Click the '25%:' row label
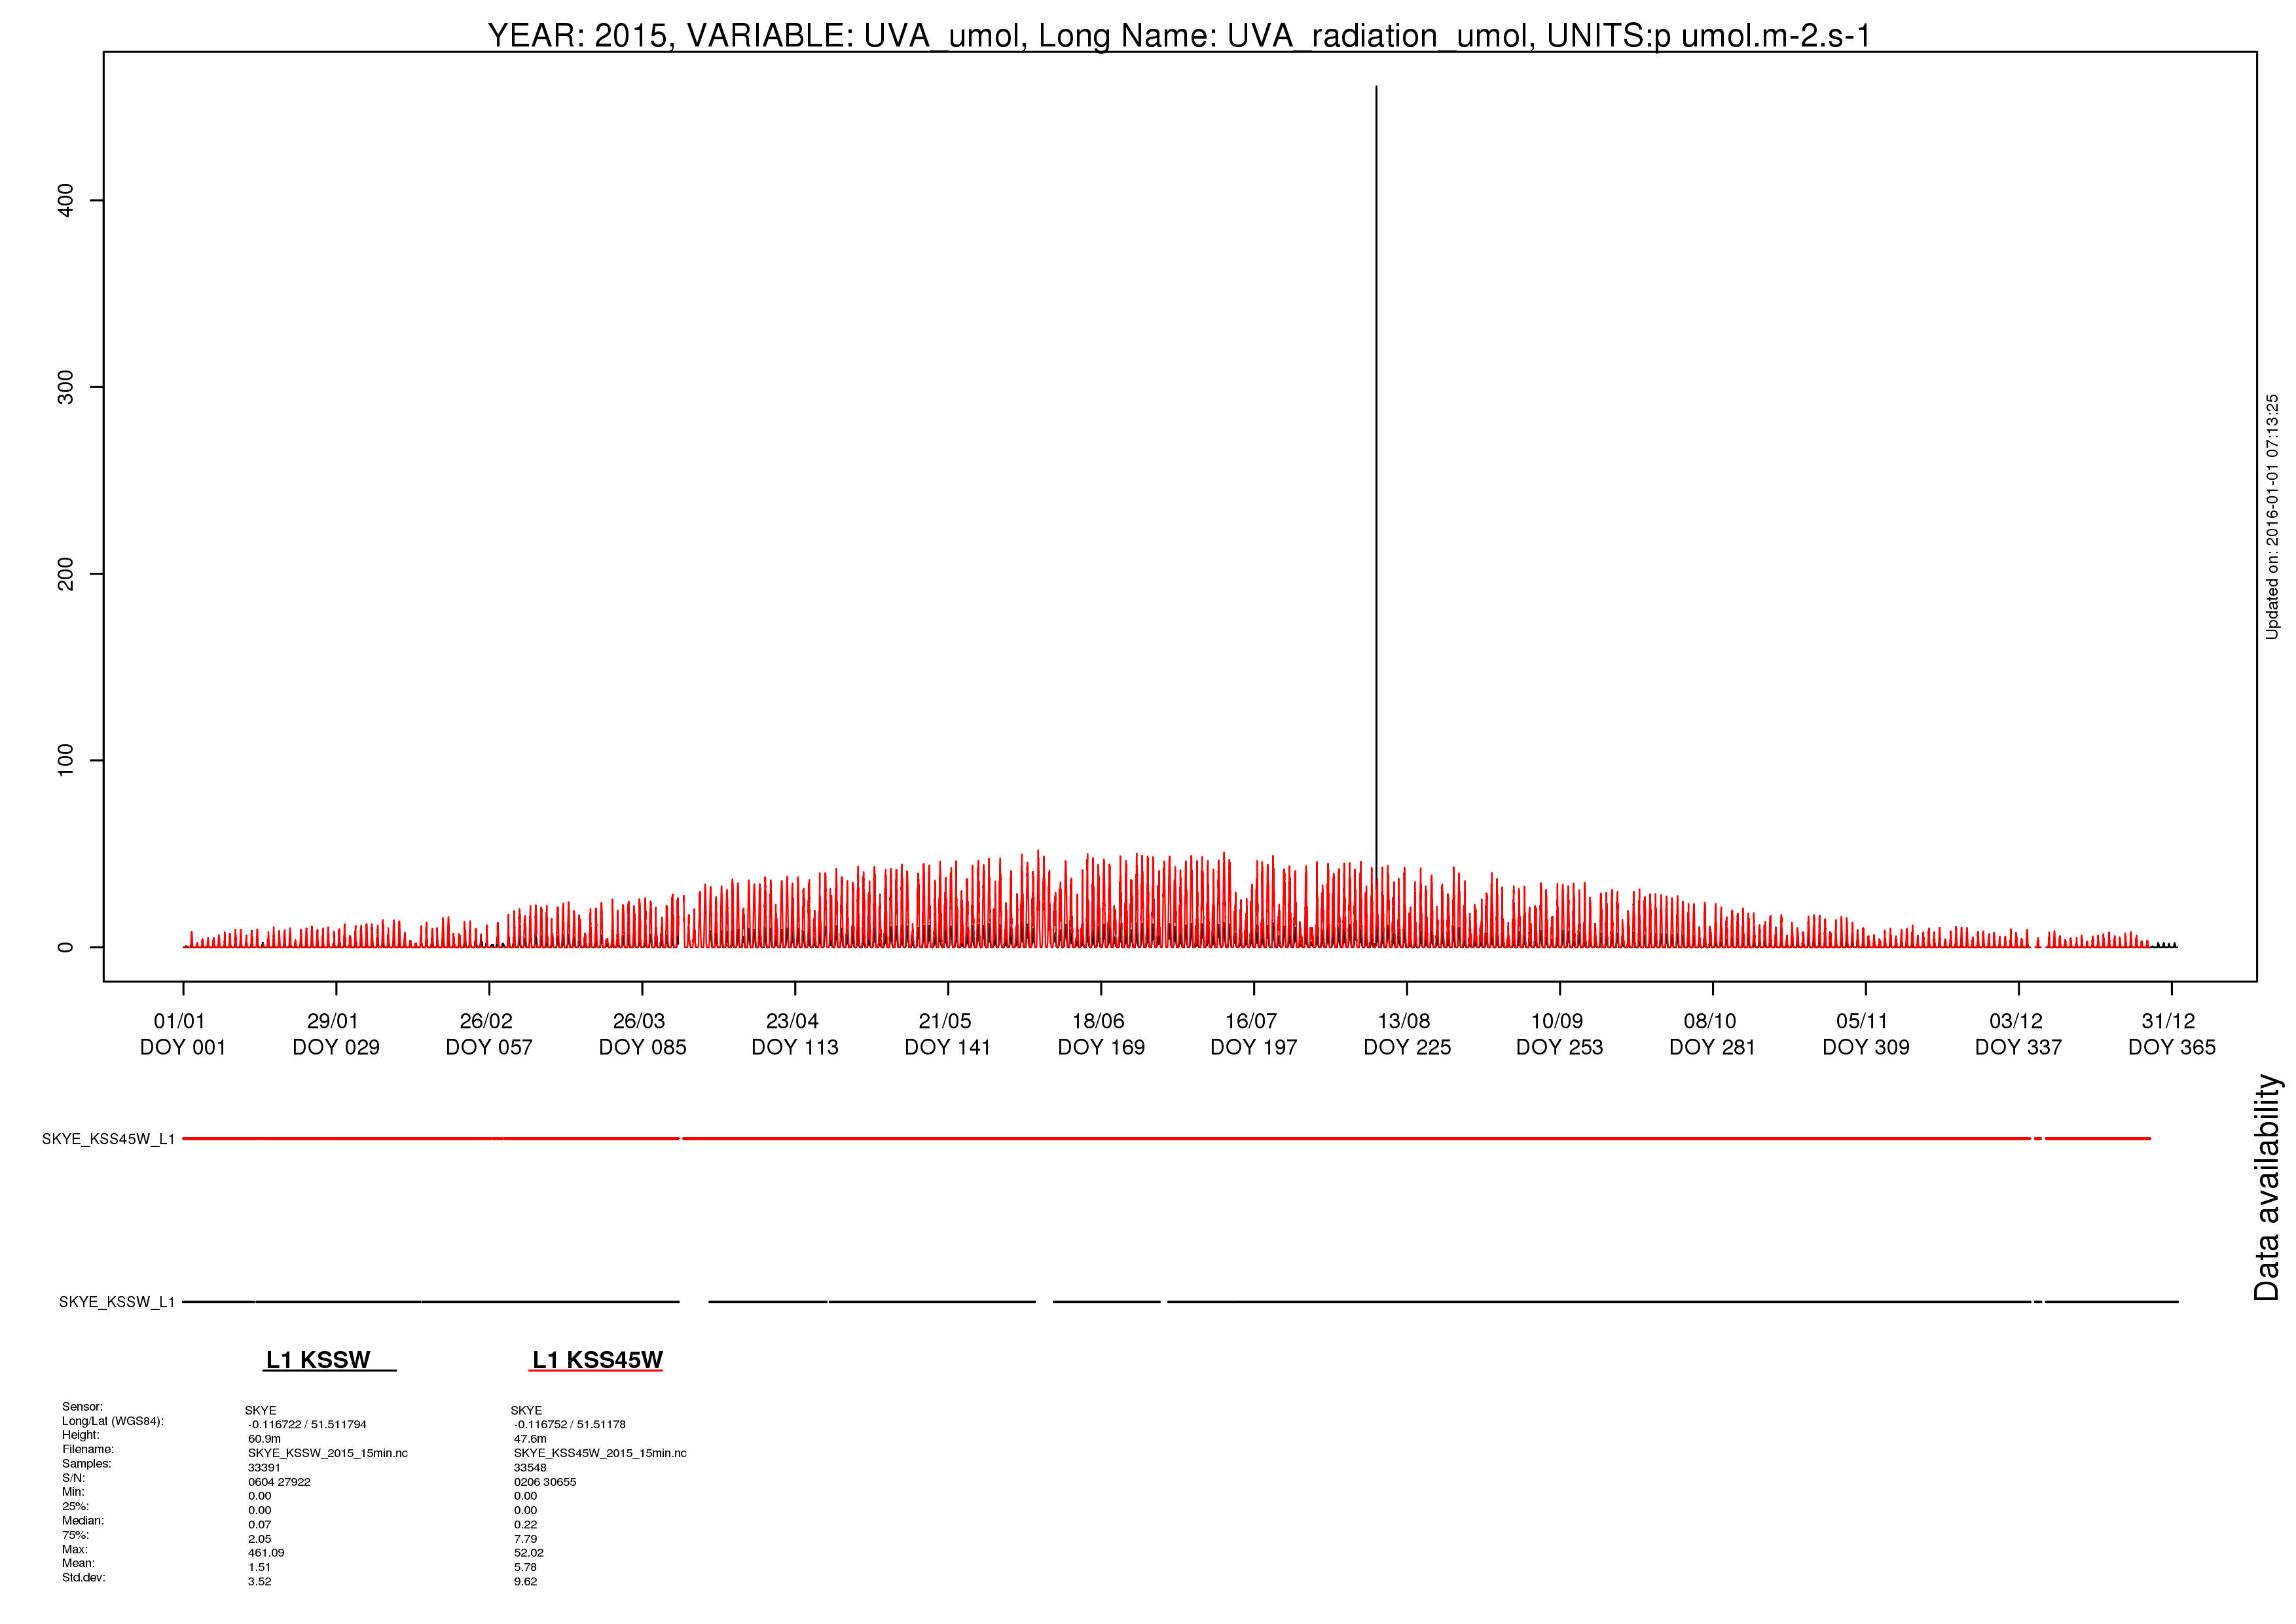 [75, 1506]
